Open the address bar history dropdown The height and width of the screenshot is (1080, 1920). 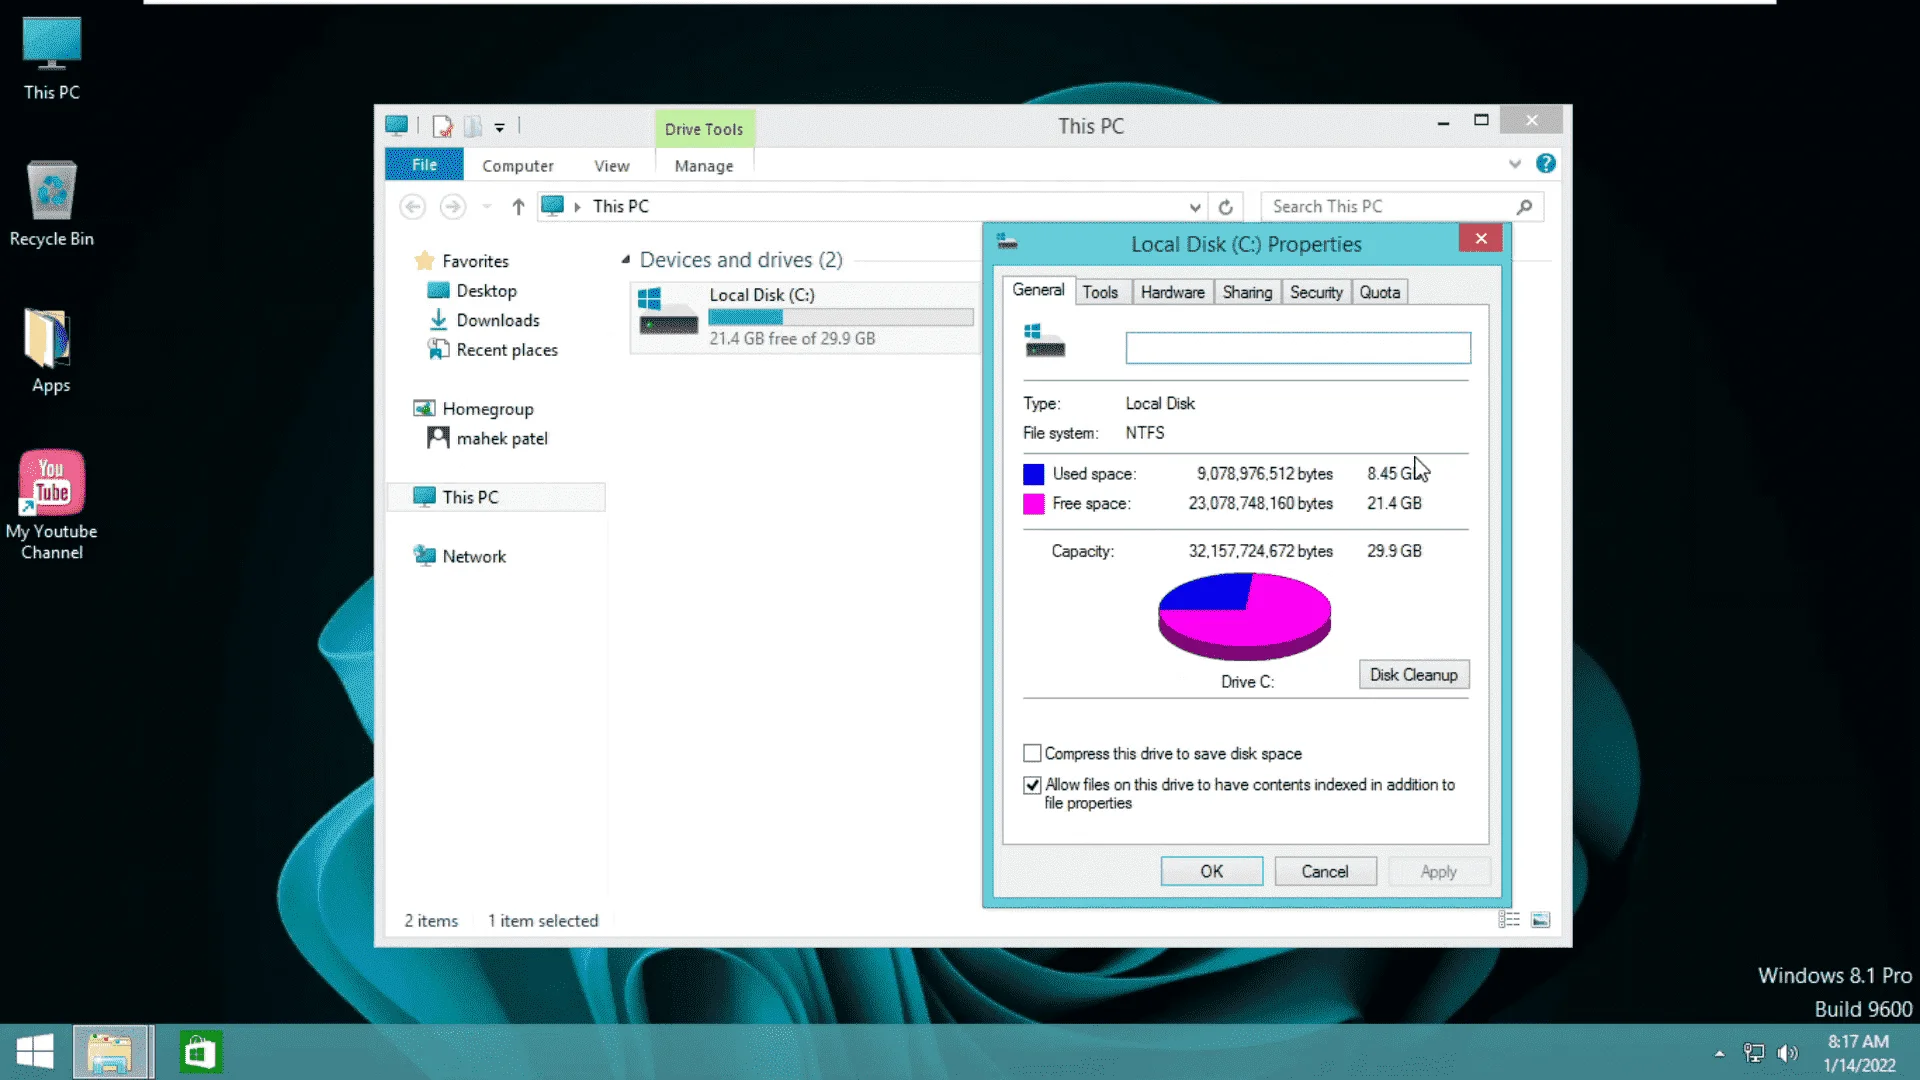point(1195,207)
